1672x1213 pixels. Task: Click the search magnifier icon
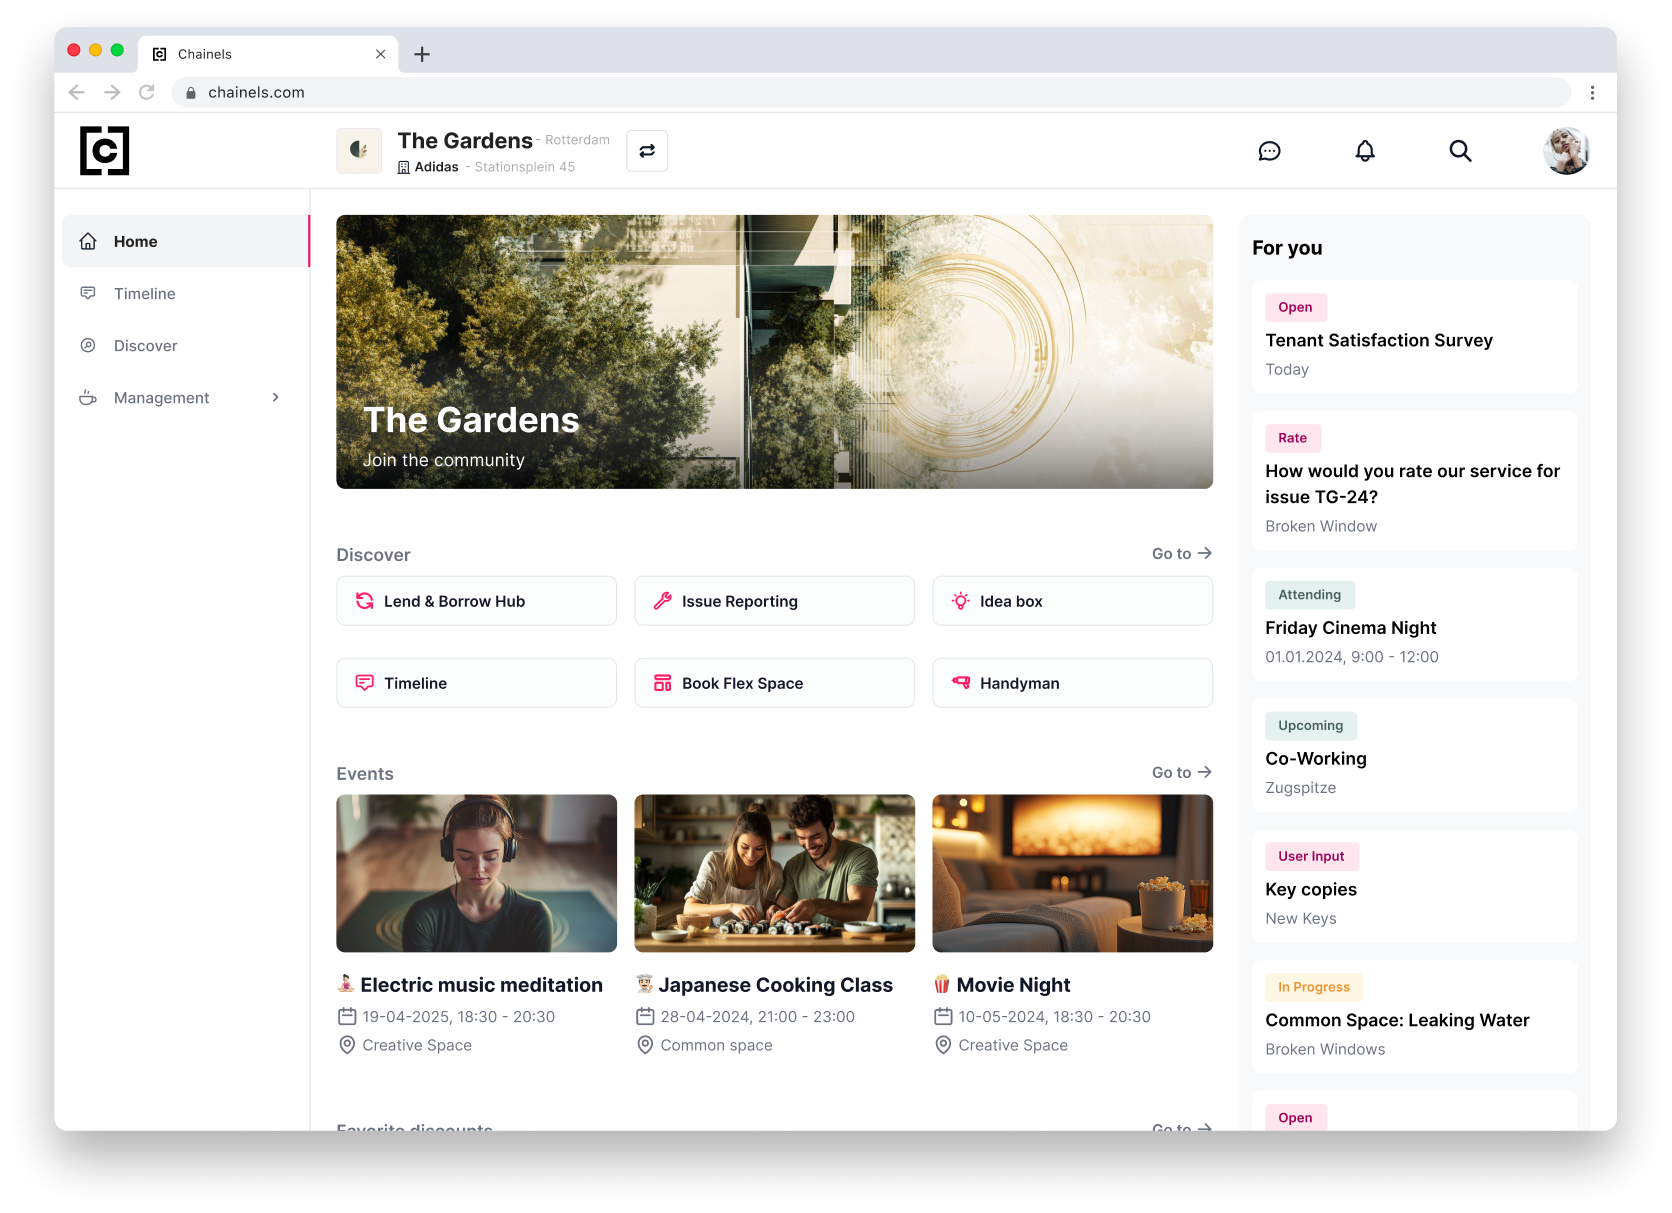(x=1460, y=151)
